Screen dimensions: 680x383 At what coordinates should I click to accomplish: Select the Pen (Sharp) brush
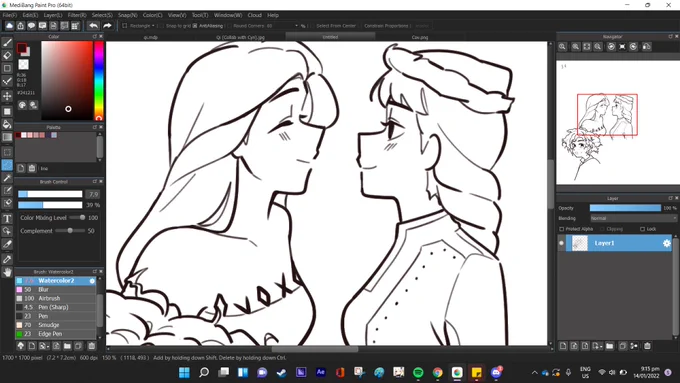(56, 307)
